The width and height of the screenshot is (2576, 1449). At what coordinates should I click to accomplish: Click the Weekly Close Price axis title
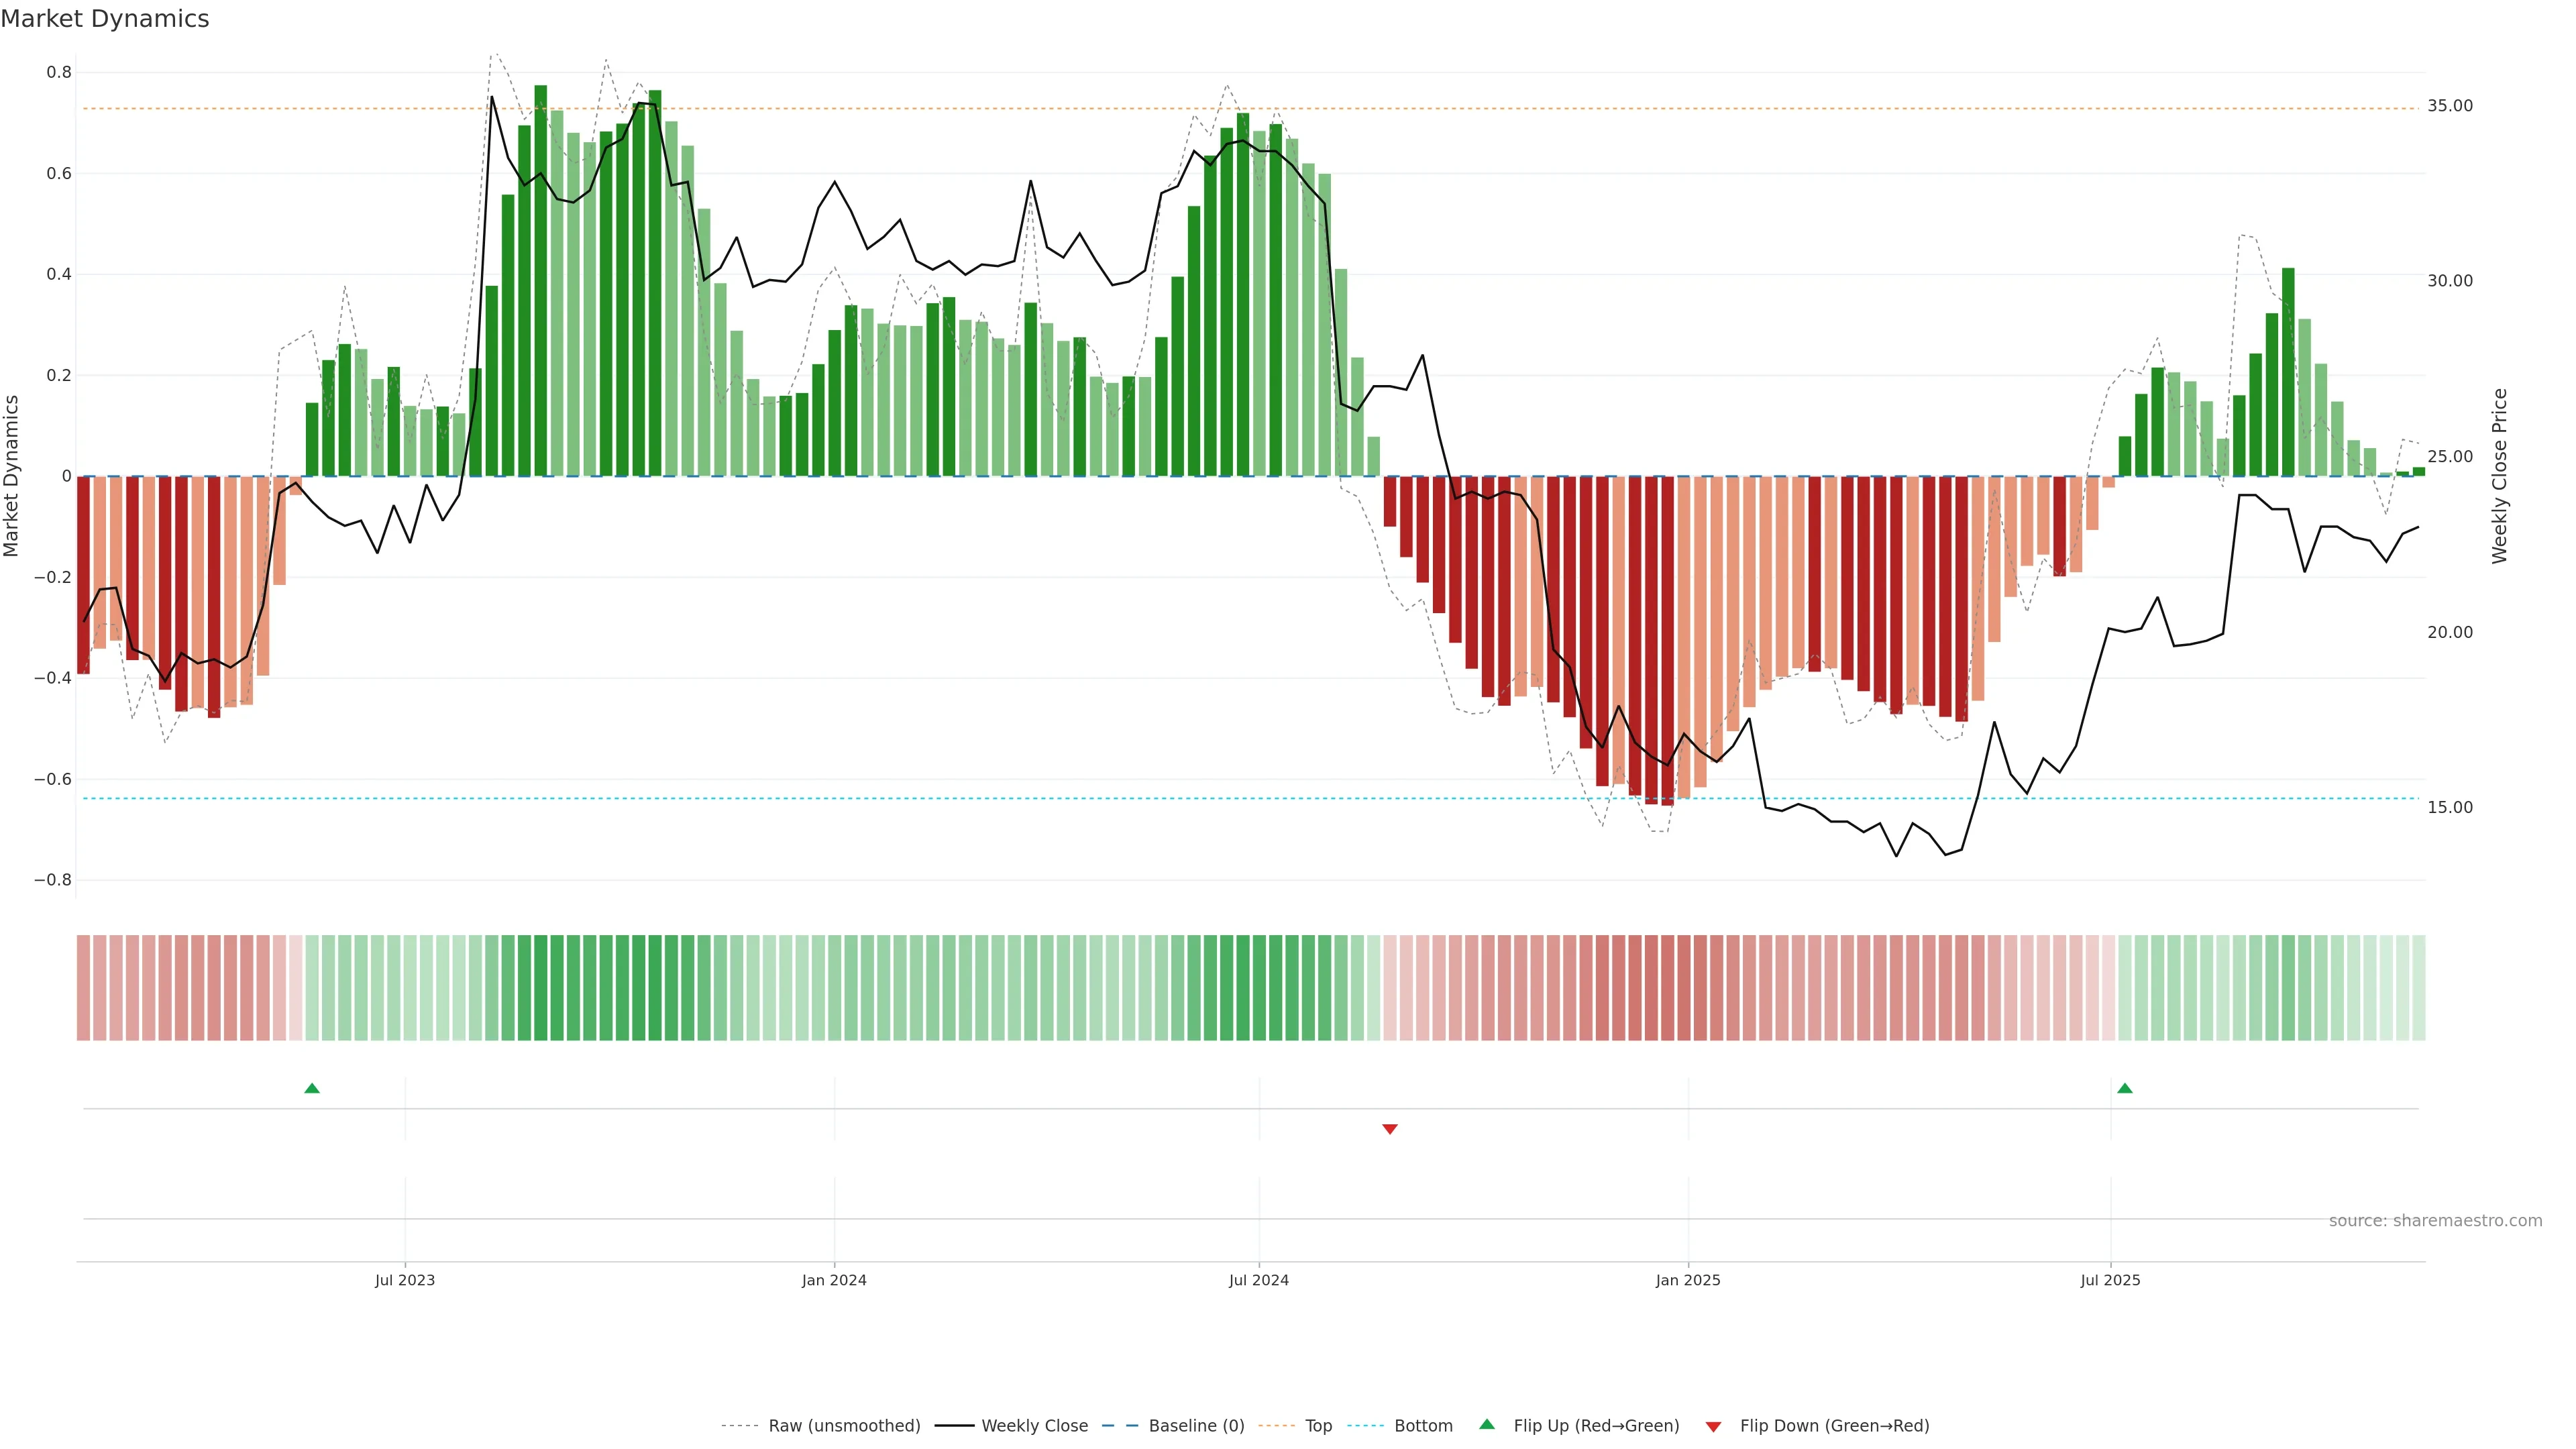pos(2500,476)
